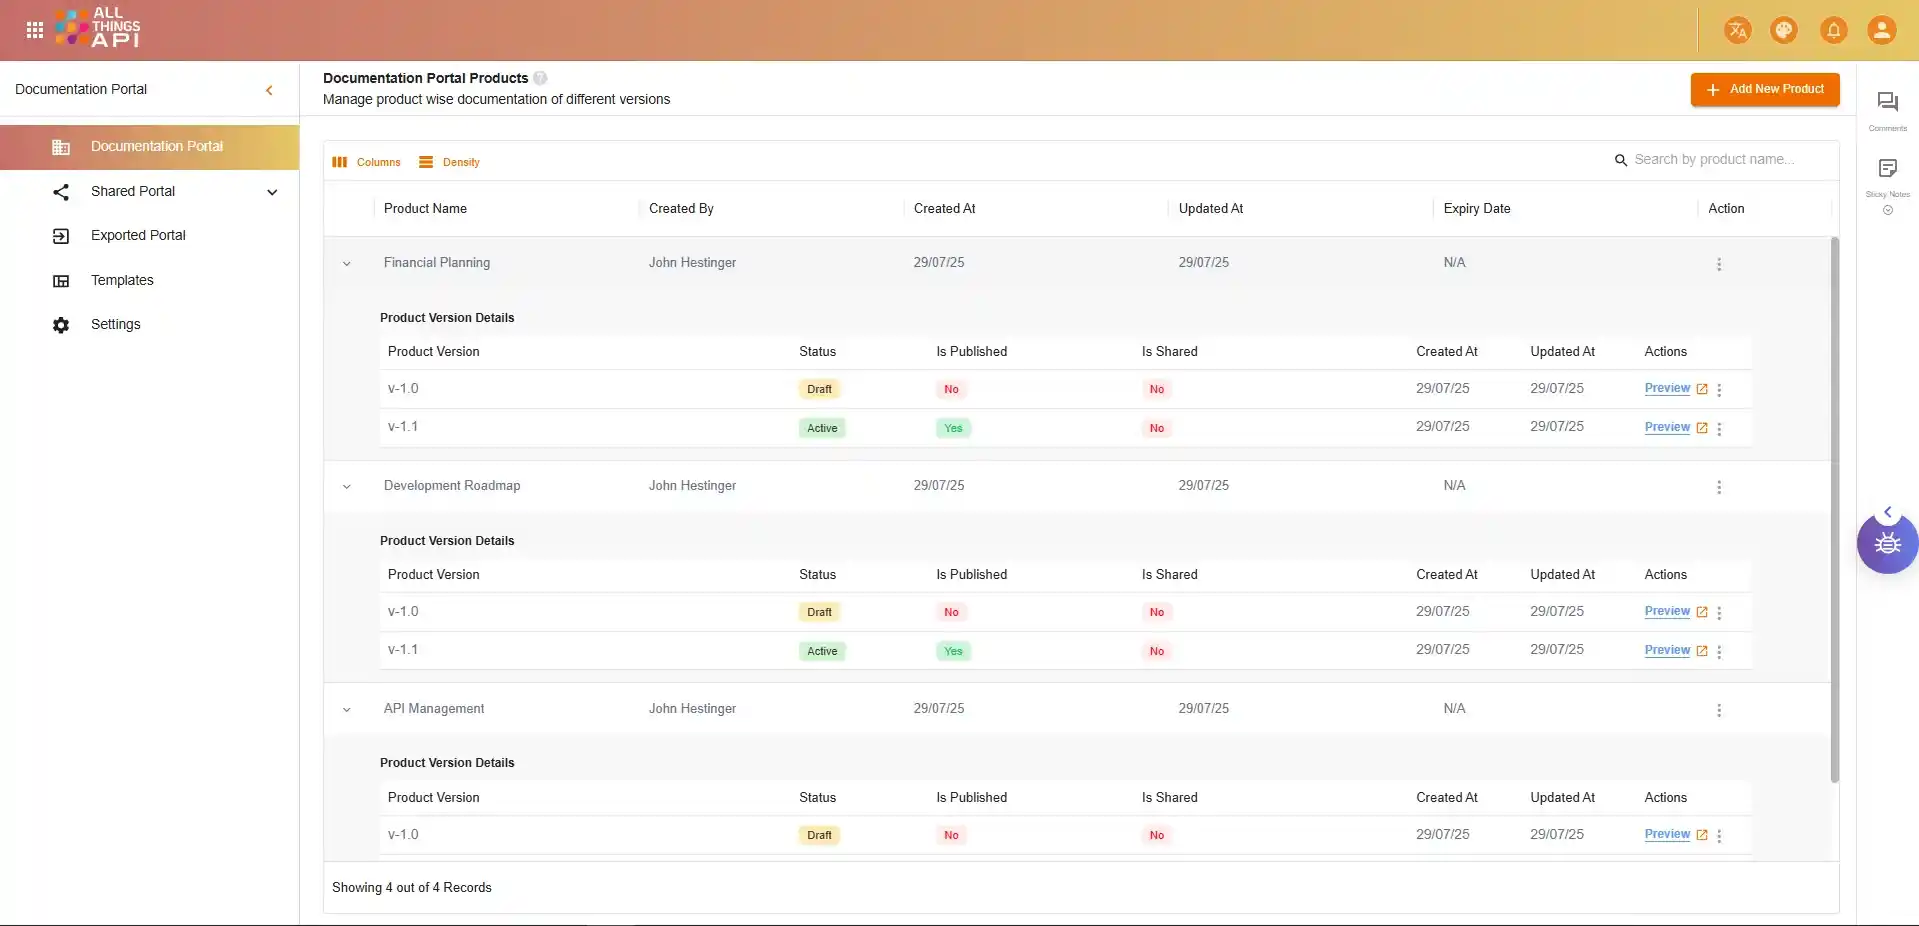Image resolution: width=1919 pixels, height=926 pixels.
Task: Click the language translate icon
Action: [1737, 31]
